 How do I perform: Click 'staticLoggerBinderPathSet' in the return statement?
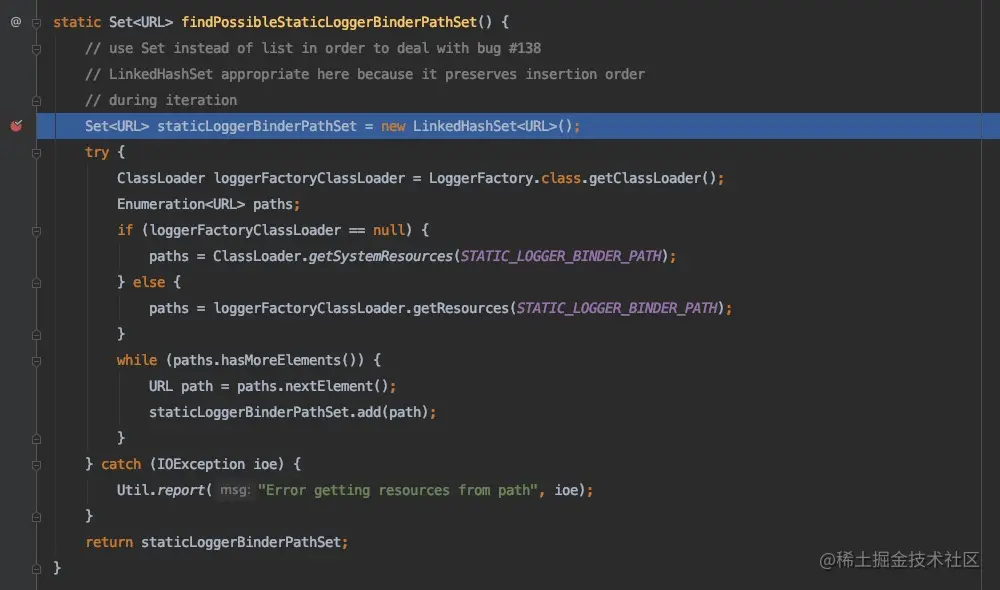point(241,542)
